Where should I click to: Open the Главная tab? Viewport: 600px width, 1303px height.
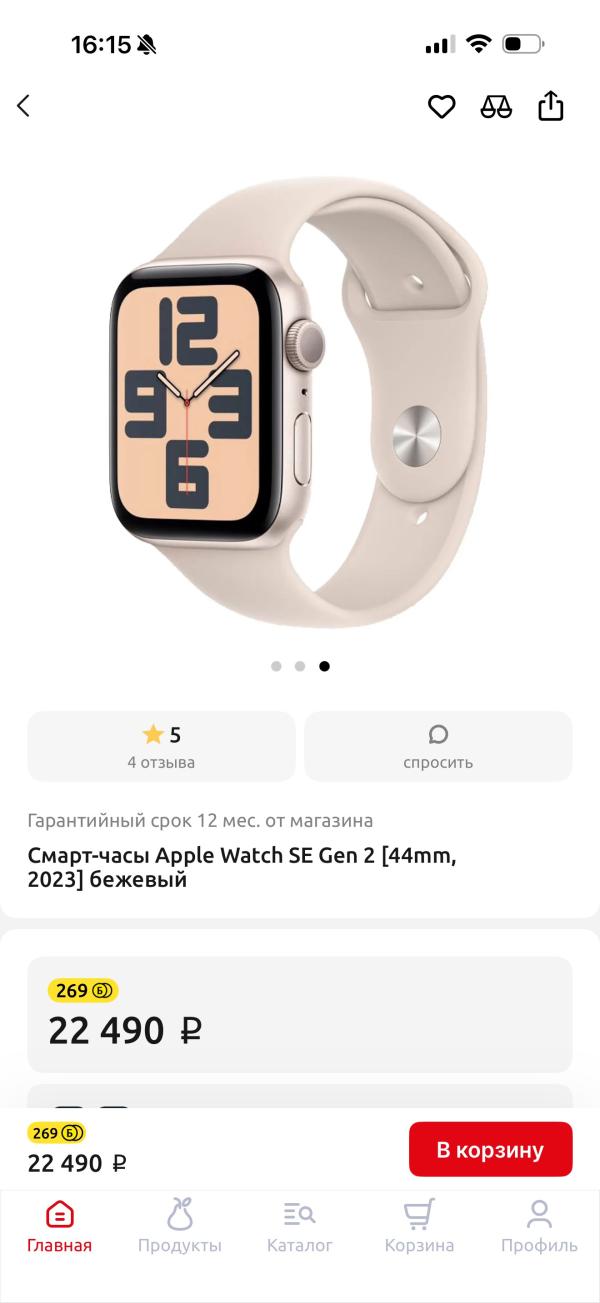point(59,1227)
